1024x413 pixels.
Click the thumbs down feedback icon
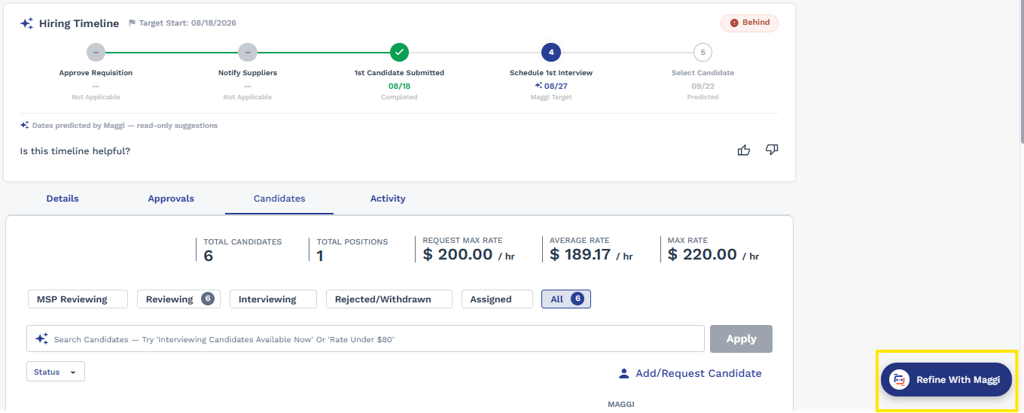tap(772, 150)
